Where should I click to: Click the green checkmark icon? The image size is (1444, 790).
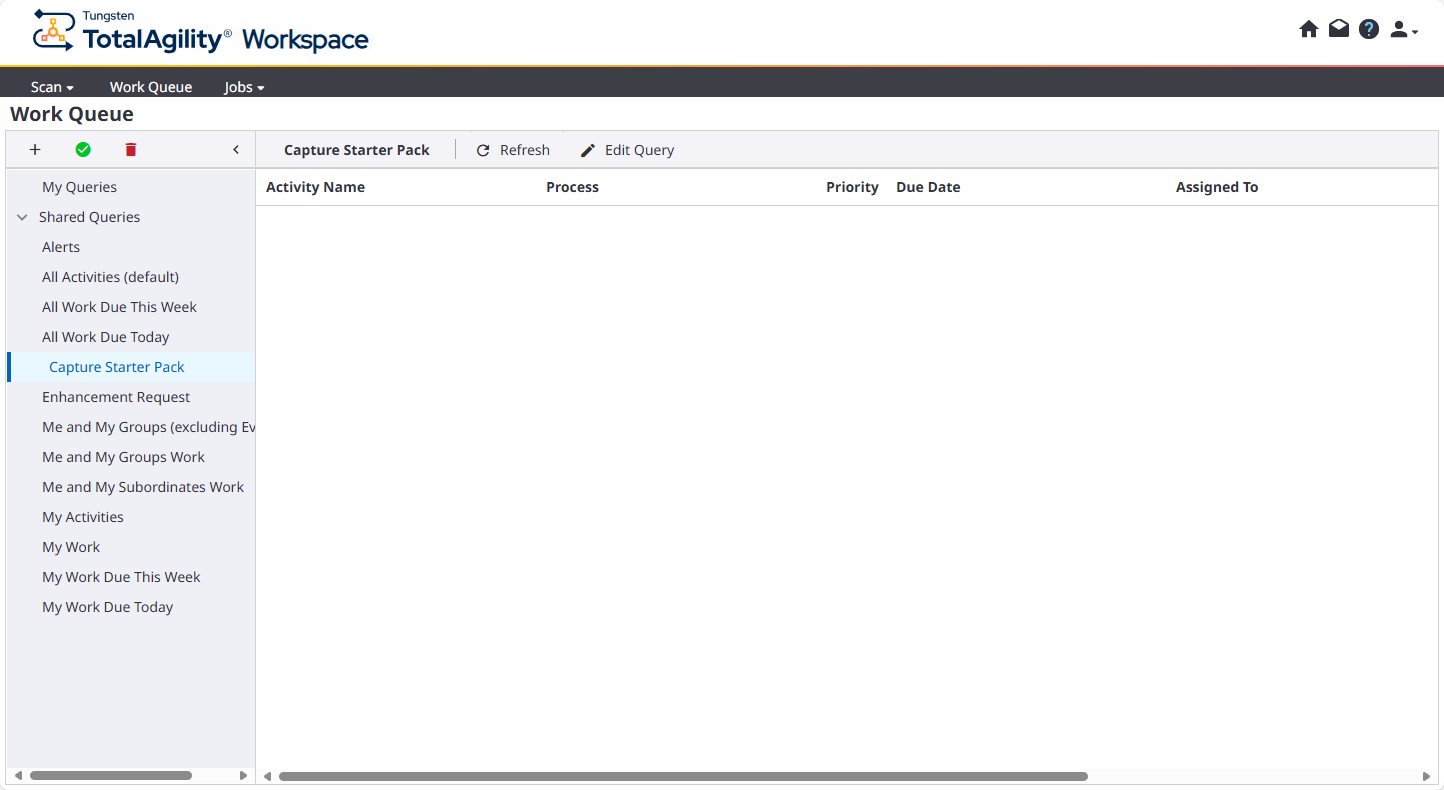pyautogui.click(x=83, y=150)
